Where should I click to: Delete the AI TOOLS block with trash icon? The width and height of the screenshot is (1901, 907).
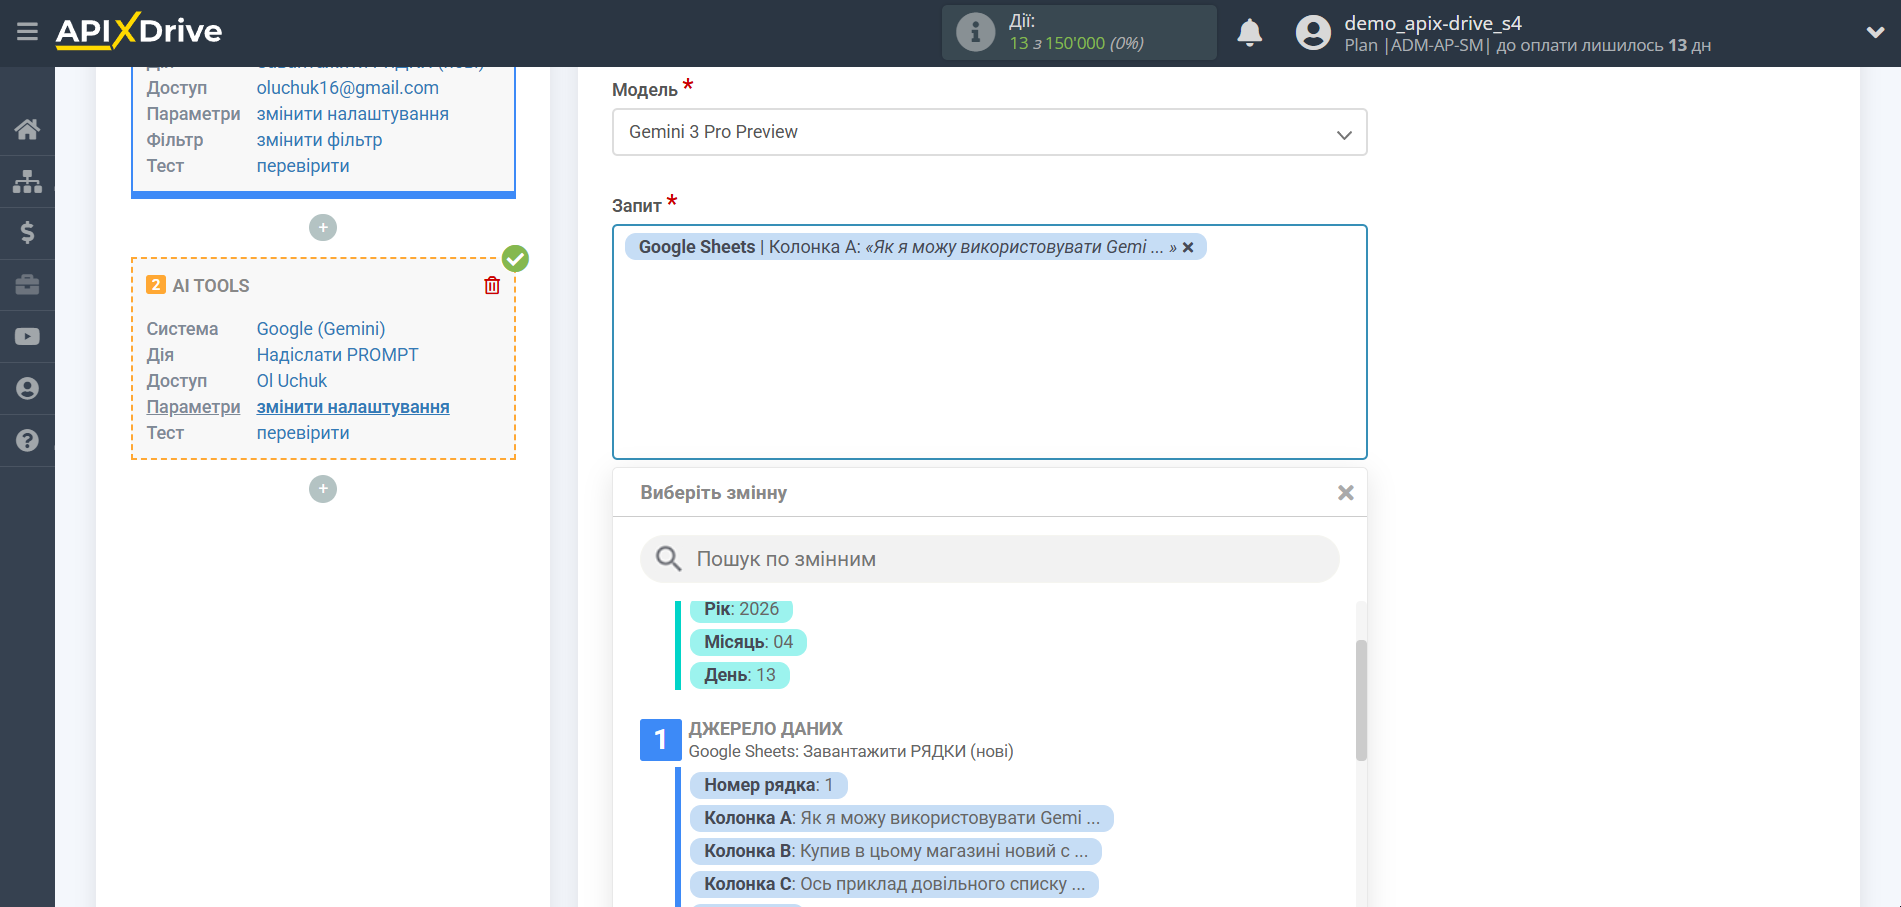[x=492, y=286]
